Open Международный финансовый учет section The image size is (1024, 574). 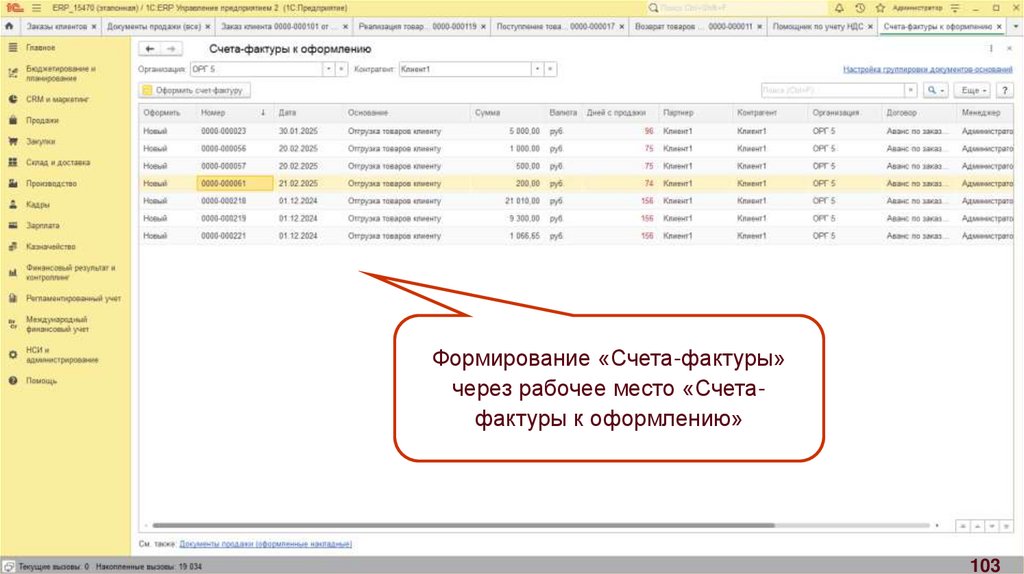coord(57,324)
